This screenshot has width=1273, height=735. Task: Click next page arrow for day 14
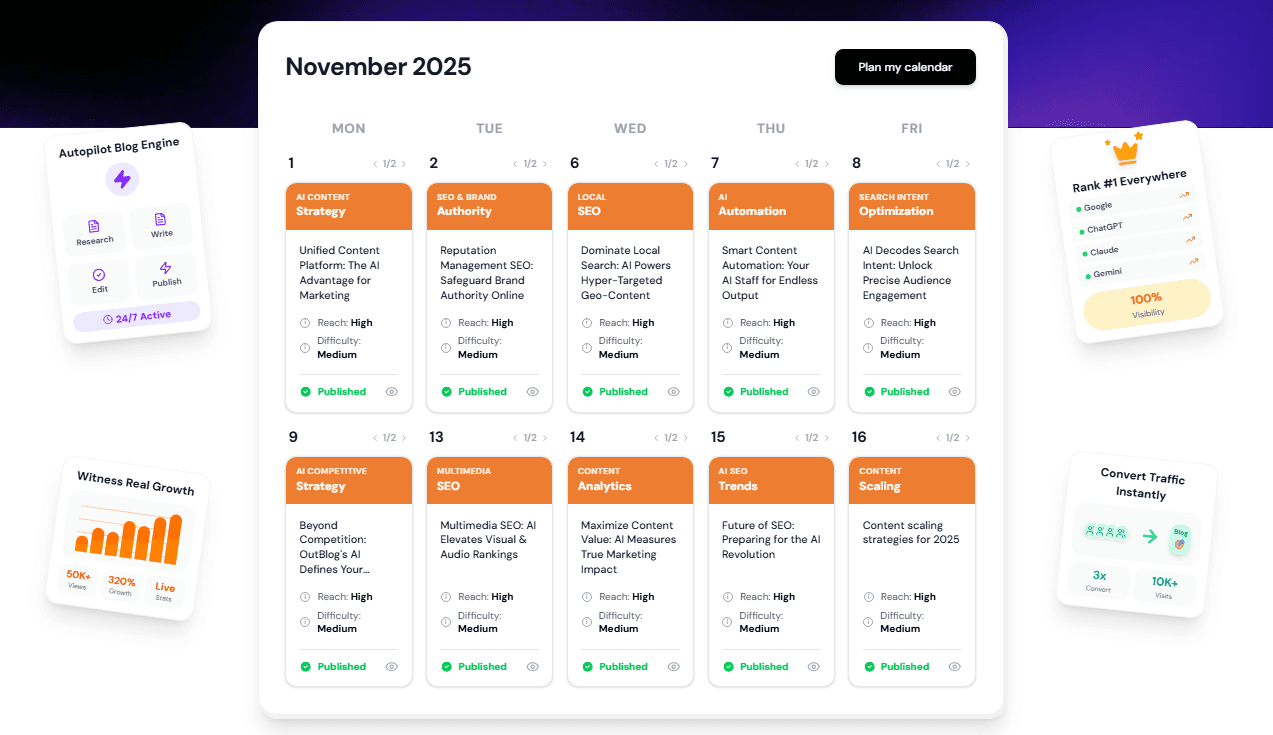(686, 438)
